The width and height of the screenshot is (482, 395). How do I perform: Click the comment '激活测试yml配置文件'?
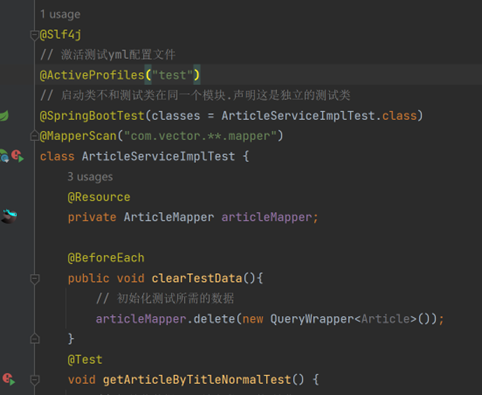(118, 55)
